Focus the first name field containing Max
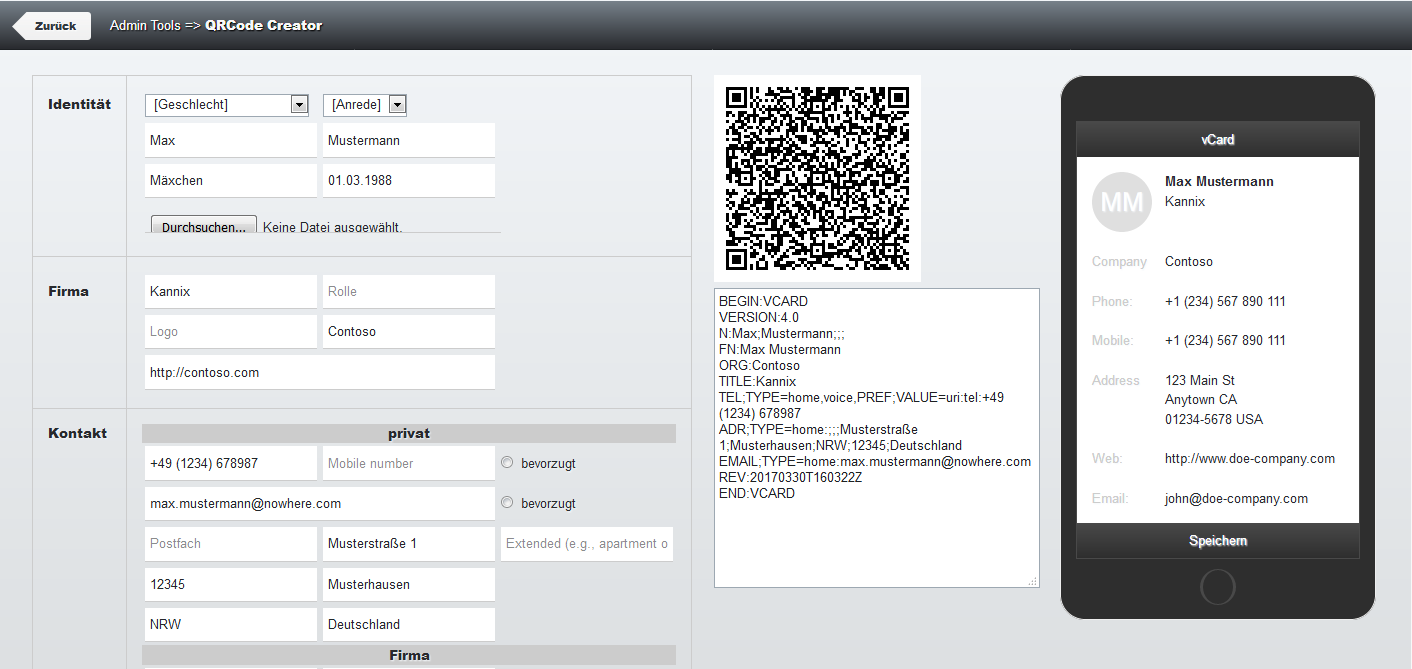1412x669 pixels. coord(231,141)
